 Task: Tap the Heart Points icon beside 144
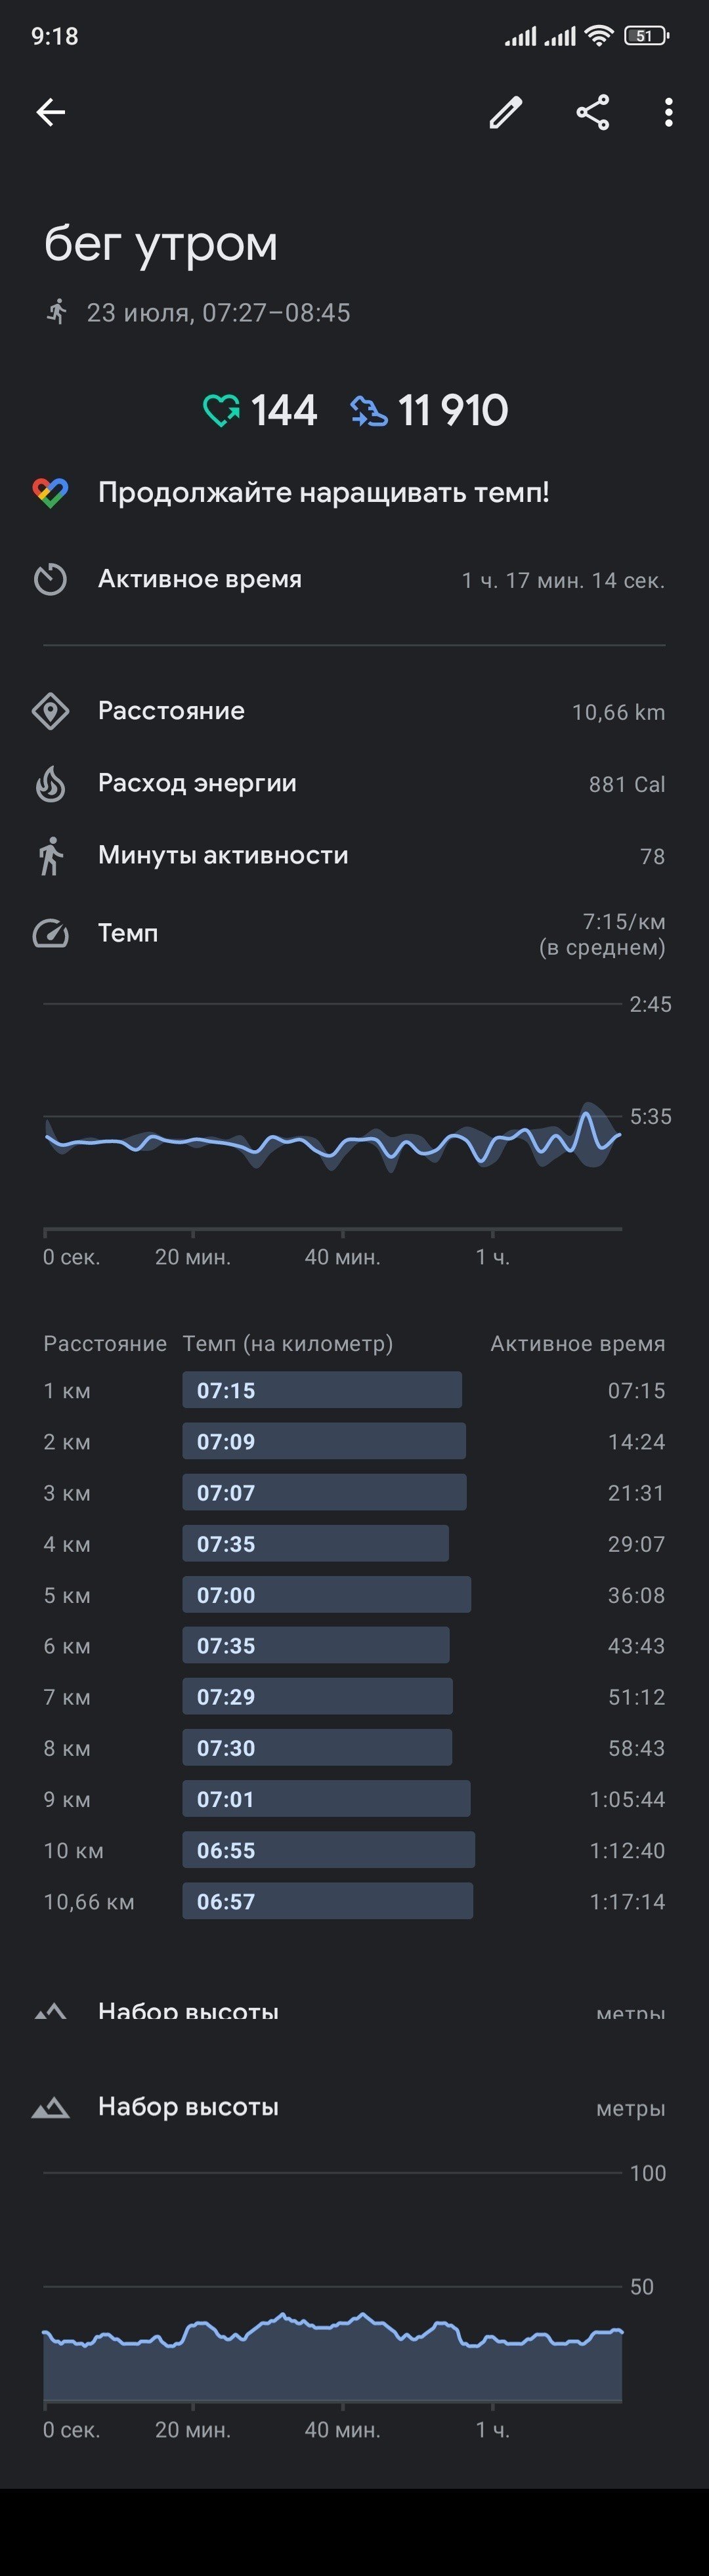pos(221,410)
